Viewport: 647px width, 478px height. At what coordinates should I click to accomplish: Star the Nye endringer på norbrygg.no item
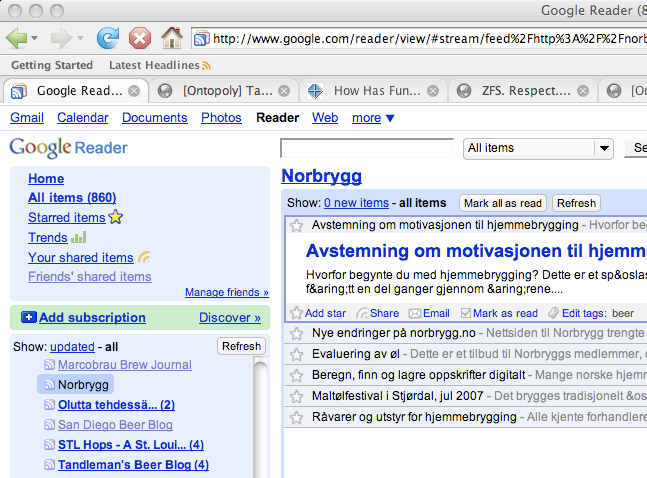click(x=296, y=333)
